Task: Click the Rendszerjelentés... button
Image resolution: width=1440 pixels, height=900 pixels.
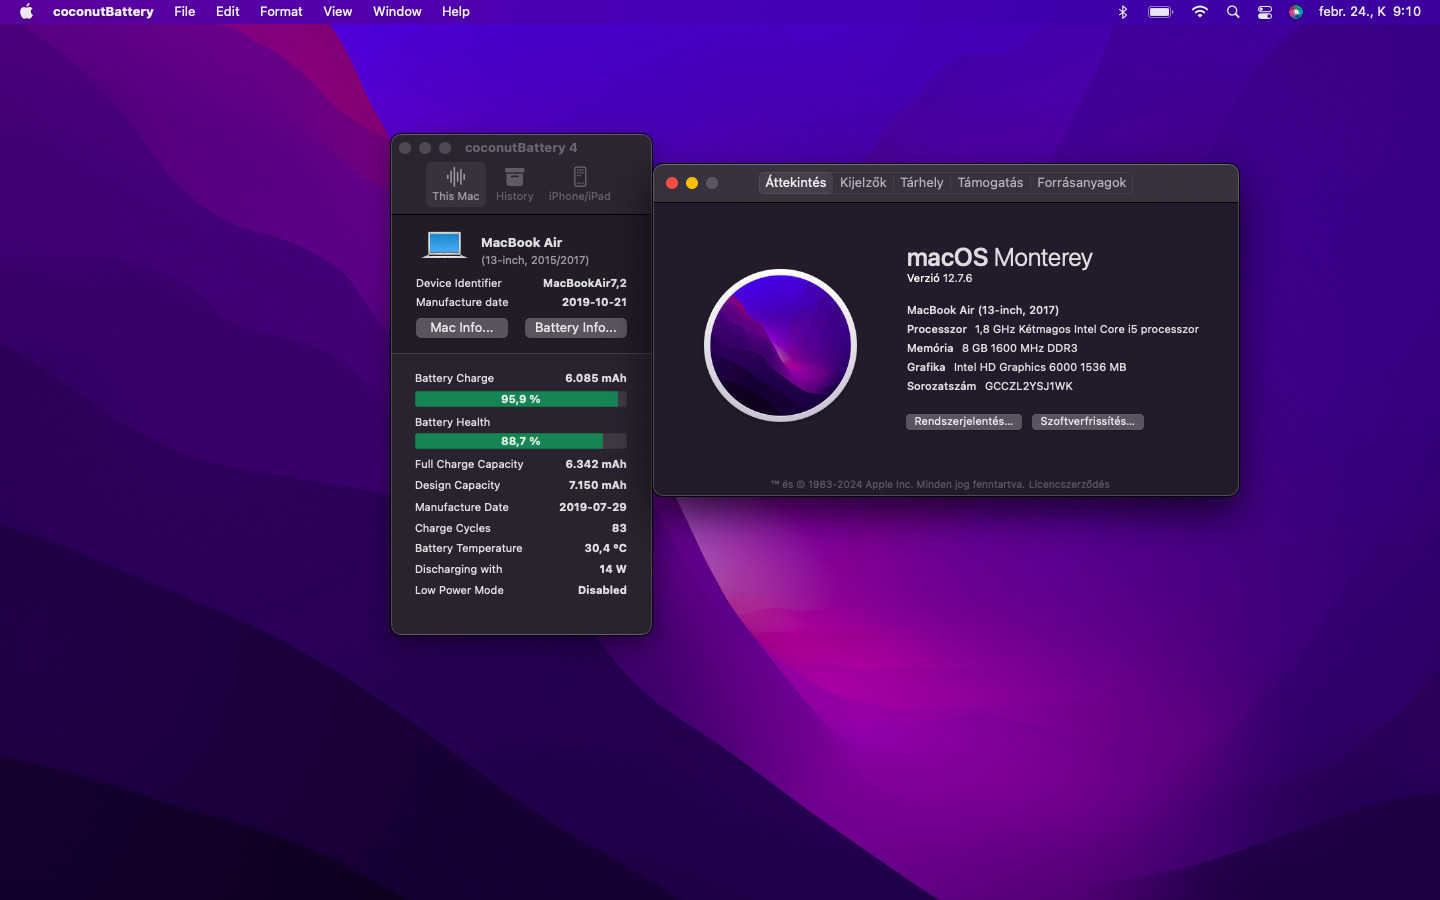Action: [964, 422]
